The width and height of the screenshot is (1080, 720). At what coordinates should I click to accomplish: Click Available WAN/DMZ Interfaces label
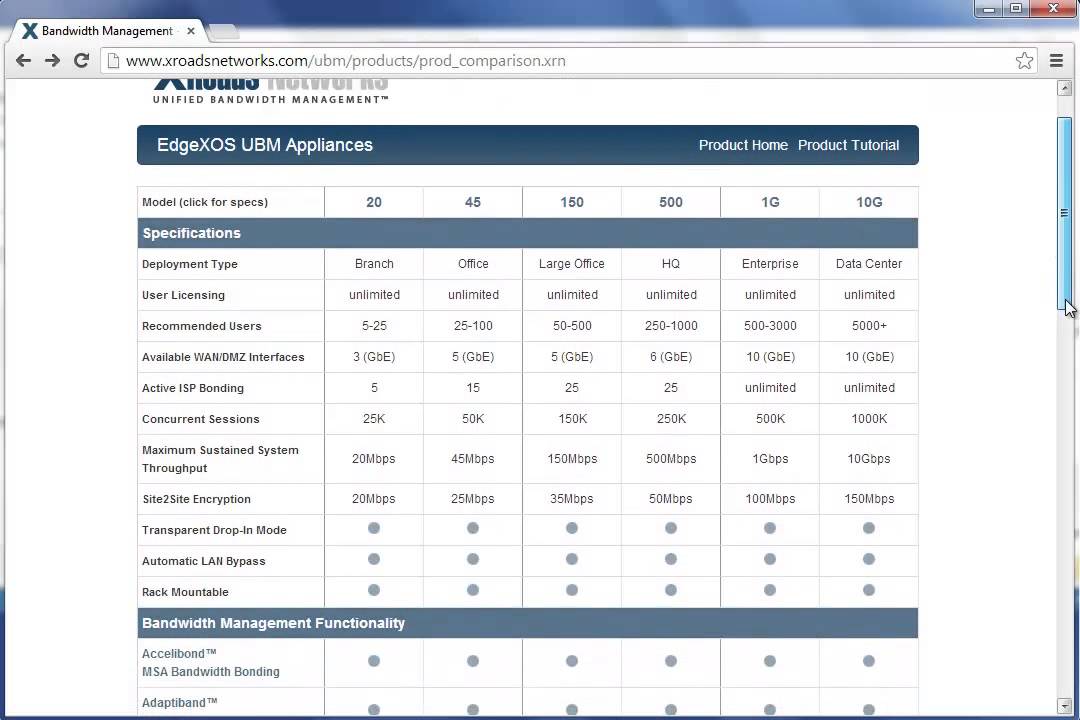click(x=223, y=357)
